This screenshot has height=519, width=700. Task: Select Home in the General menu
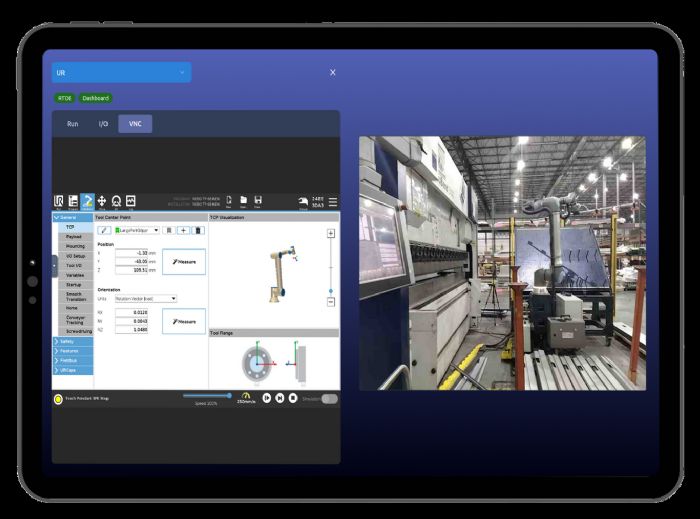[x=75, y=308]
